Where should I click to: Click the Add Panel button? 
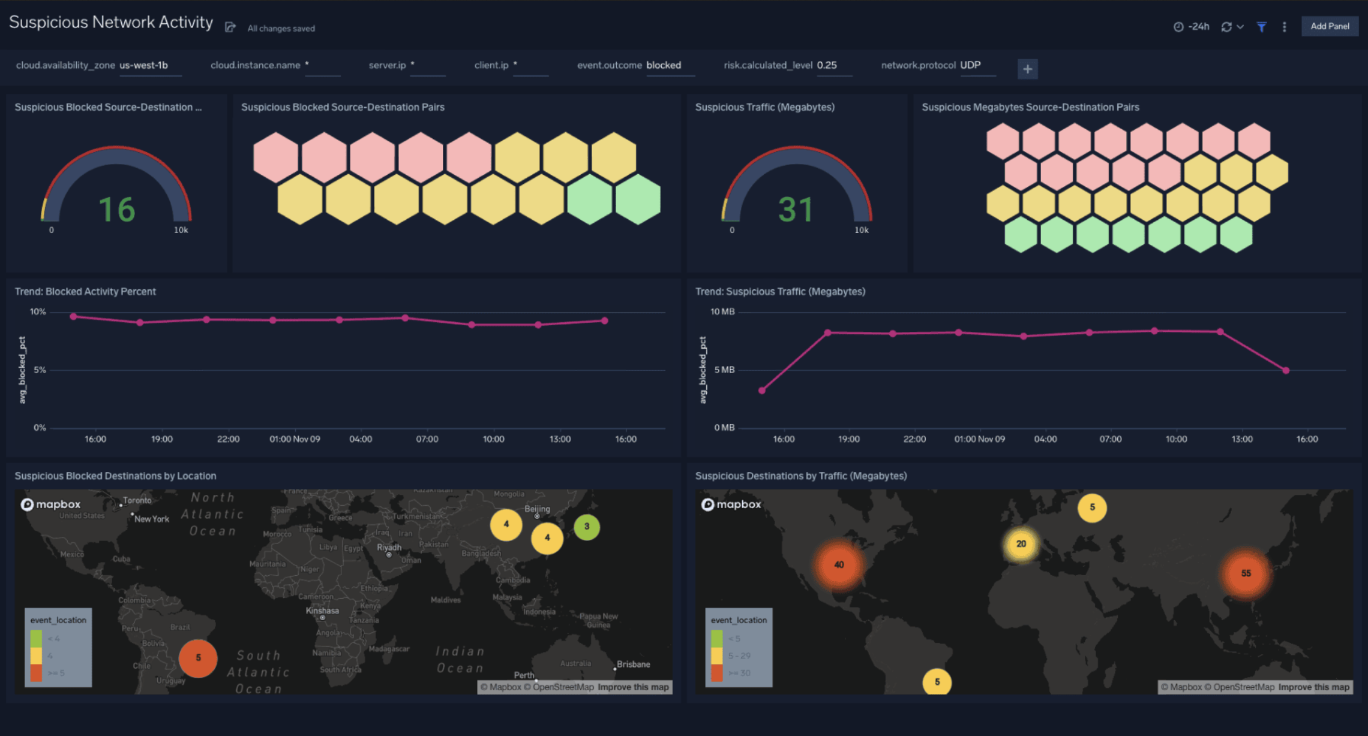click(1330, 25)
